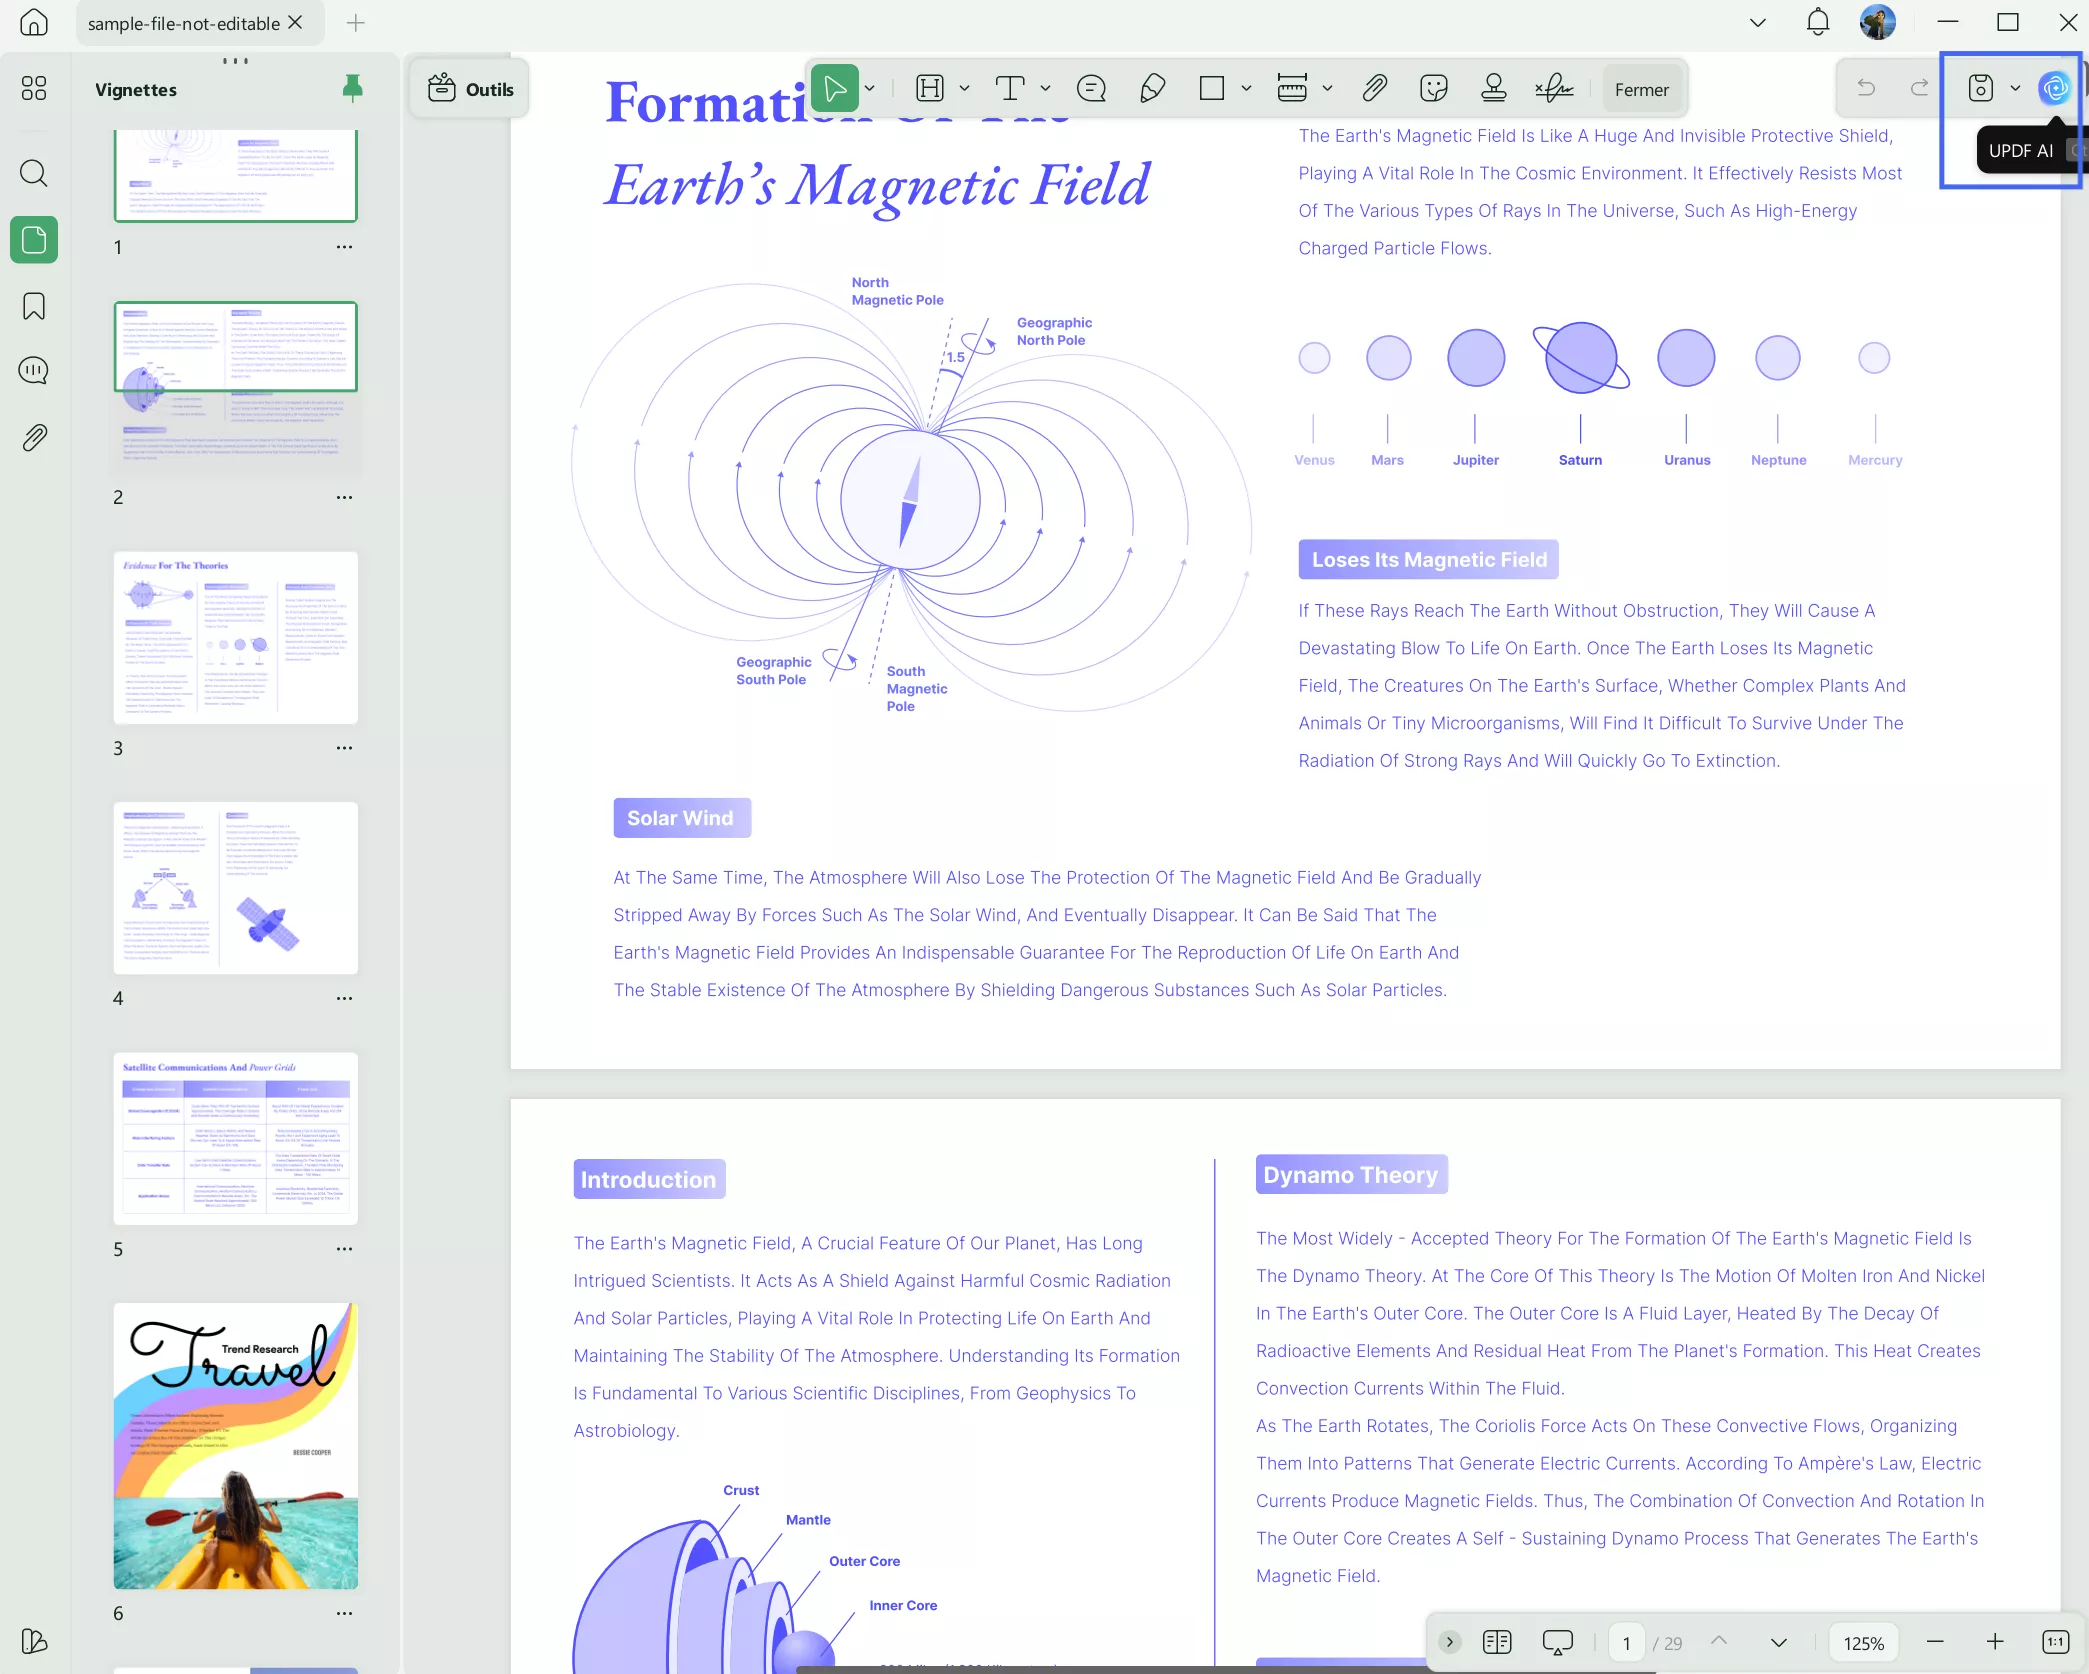The height and width of the screenshot is (1674, 2089).
Task: Switch to the sample-file-not-editable tab
Action: [184, 23]
